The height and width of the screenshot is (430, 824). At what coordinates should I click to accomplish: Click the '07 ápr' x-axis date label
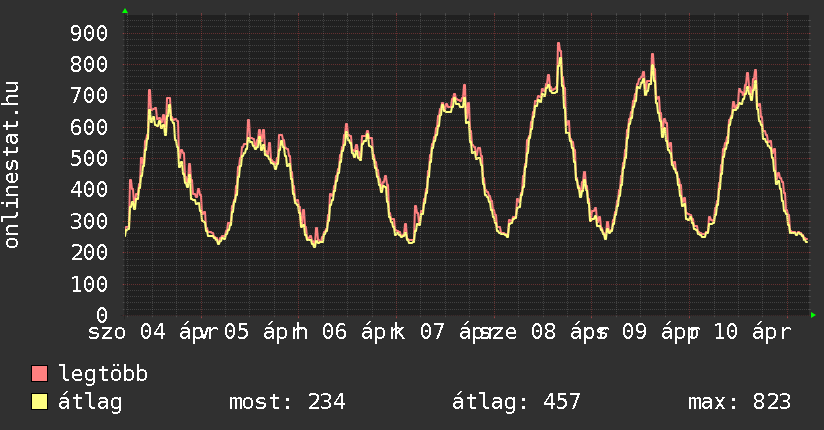(x=451, y=333)
